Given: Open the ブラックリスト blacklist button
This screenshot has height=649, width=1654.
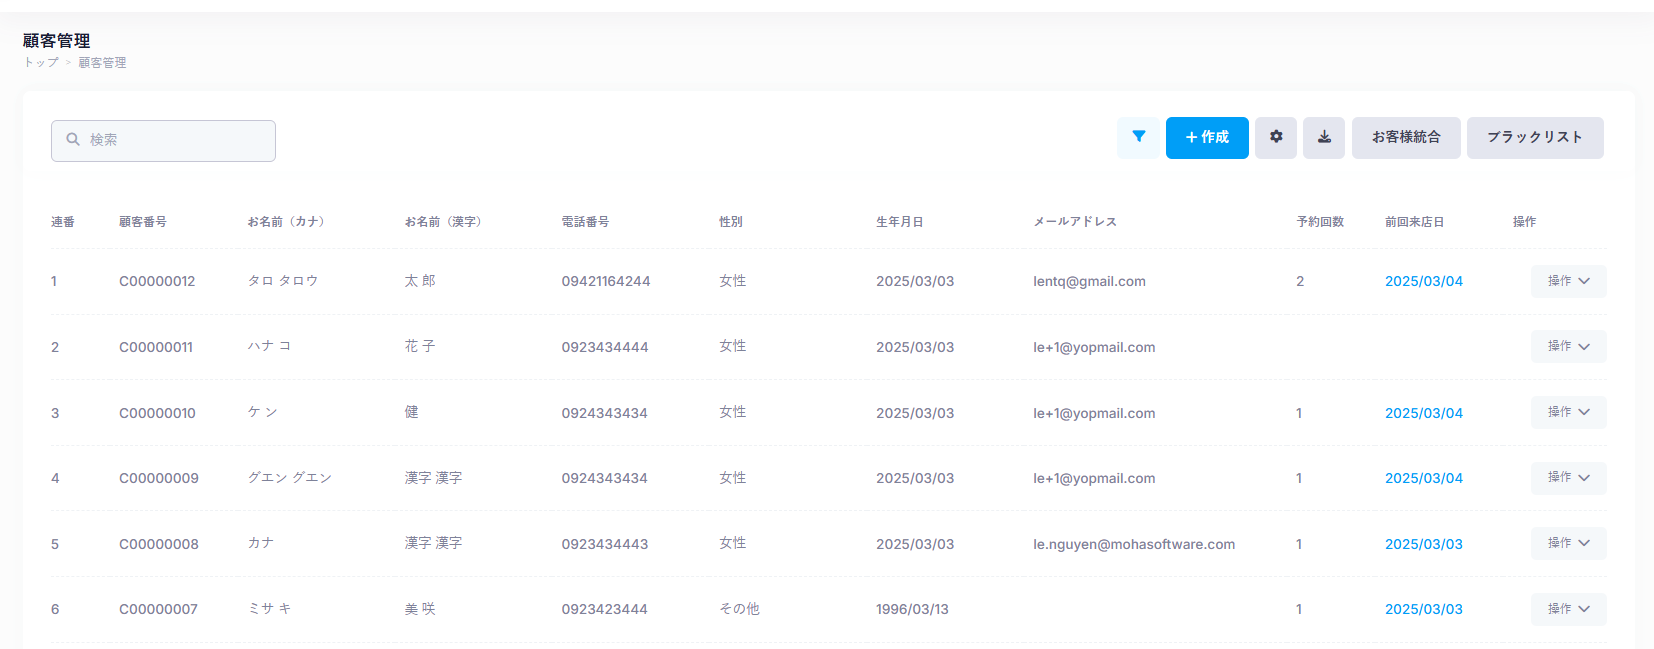Looking at the screenshot, I should pos(1535,137).
